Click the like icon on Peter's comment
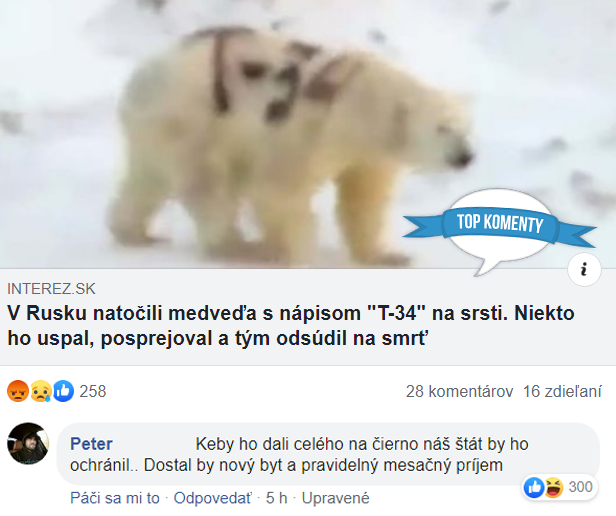Viewport: 616px width, 516px height. (x=534, y=488)
